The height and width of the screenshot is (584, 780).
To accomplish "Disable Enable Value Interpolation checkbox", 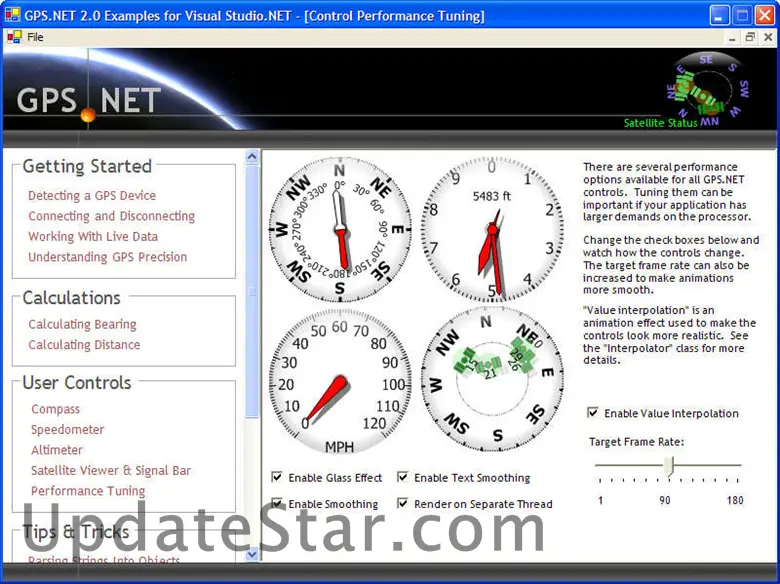I will point(593,413).
